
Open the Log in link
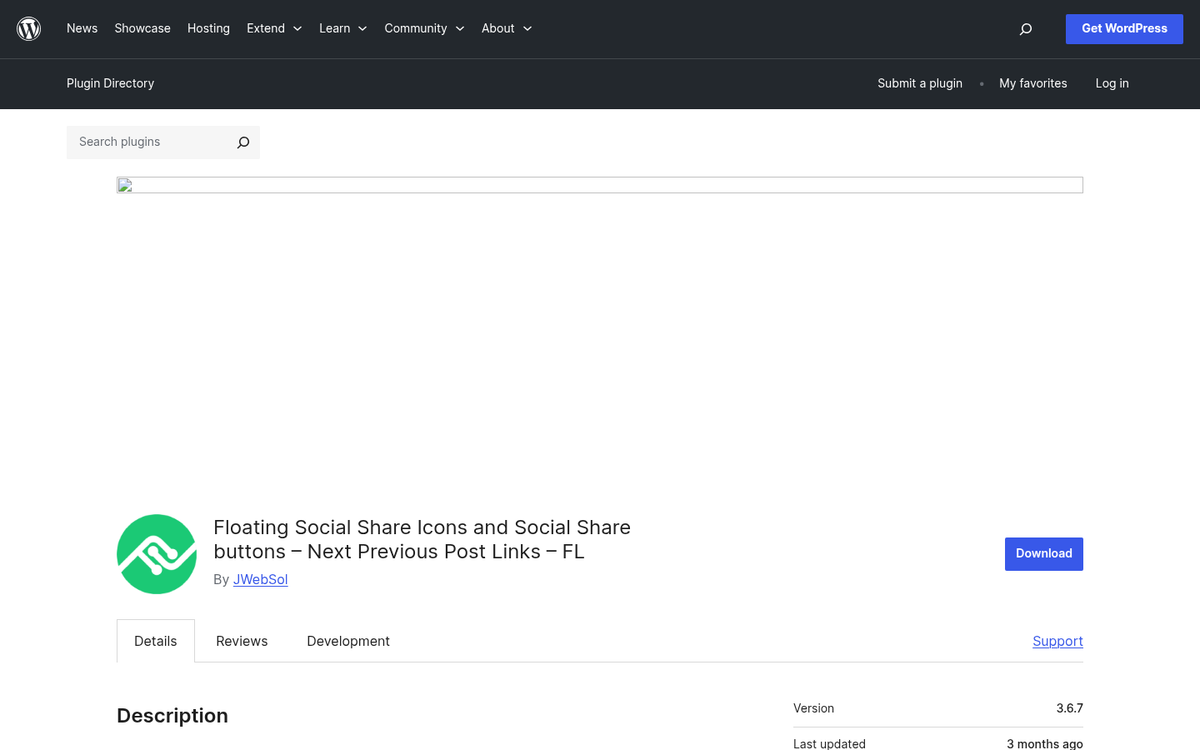[1111, 84]
